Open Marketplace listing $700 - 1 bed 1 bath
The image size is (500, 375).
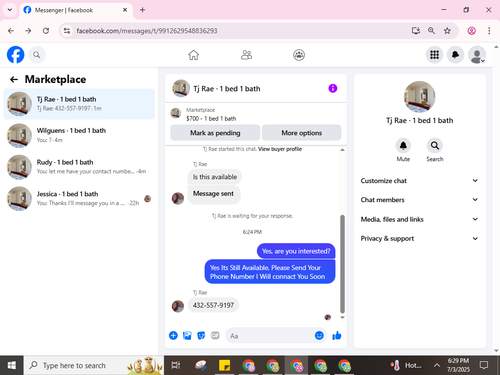[x=211, y=114]
